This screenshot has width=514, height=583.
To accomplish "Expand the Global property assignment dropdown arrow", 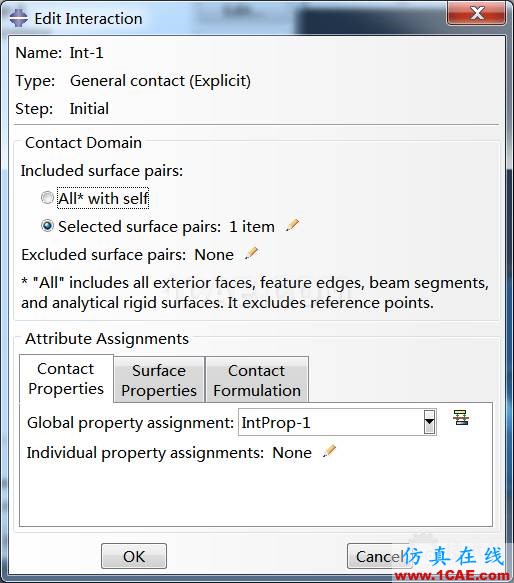I will tap(430, 422).
